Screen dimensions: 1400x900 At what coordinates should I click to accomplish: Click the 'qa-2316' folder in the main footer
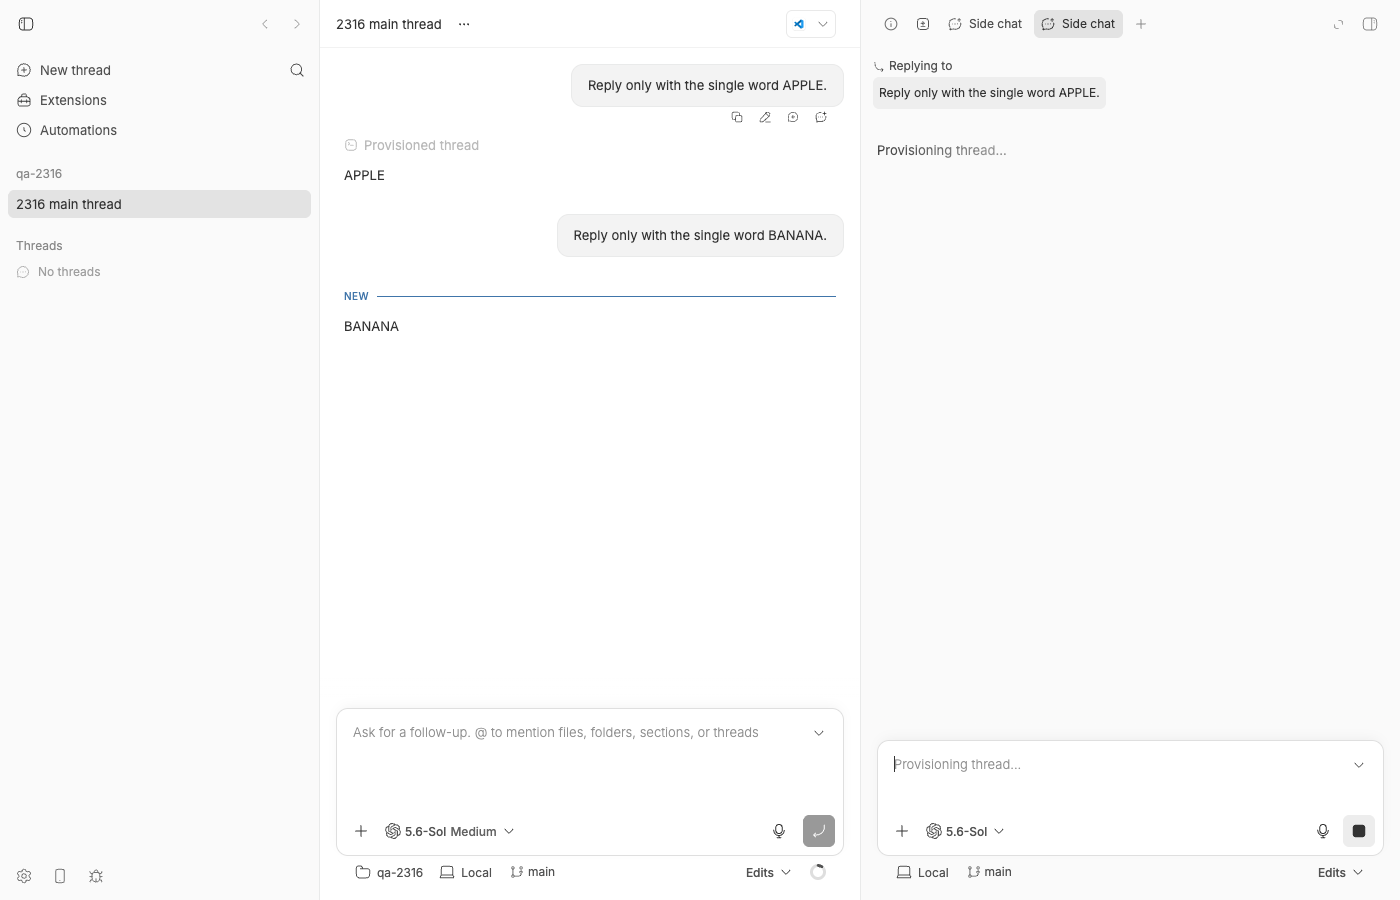(x=389, y=872)
